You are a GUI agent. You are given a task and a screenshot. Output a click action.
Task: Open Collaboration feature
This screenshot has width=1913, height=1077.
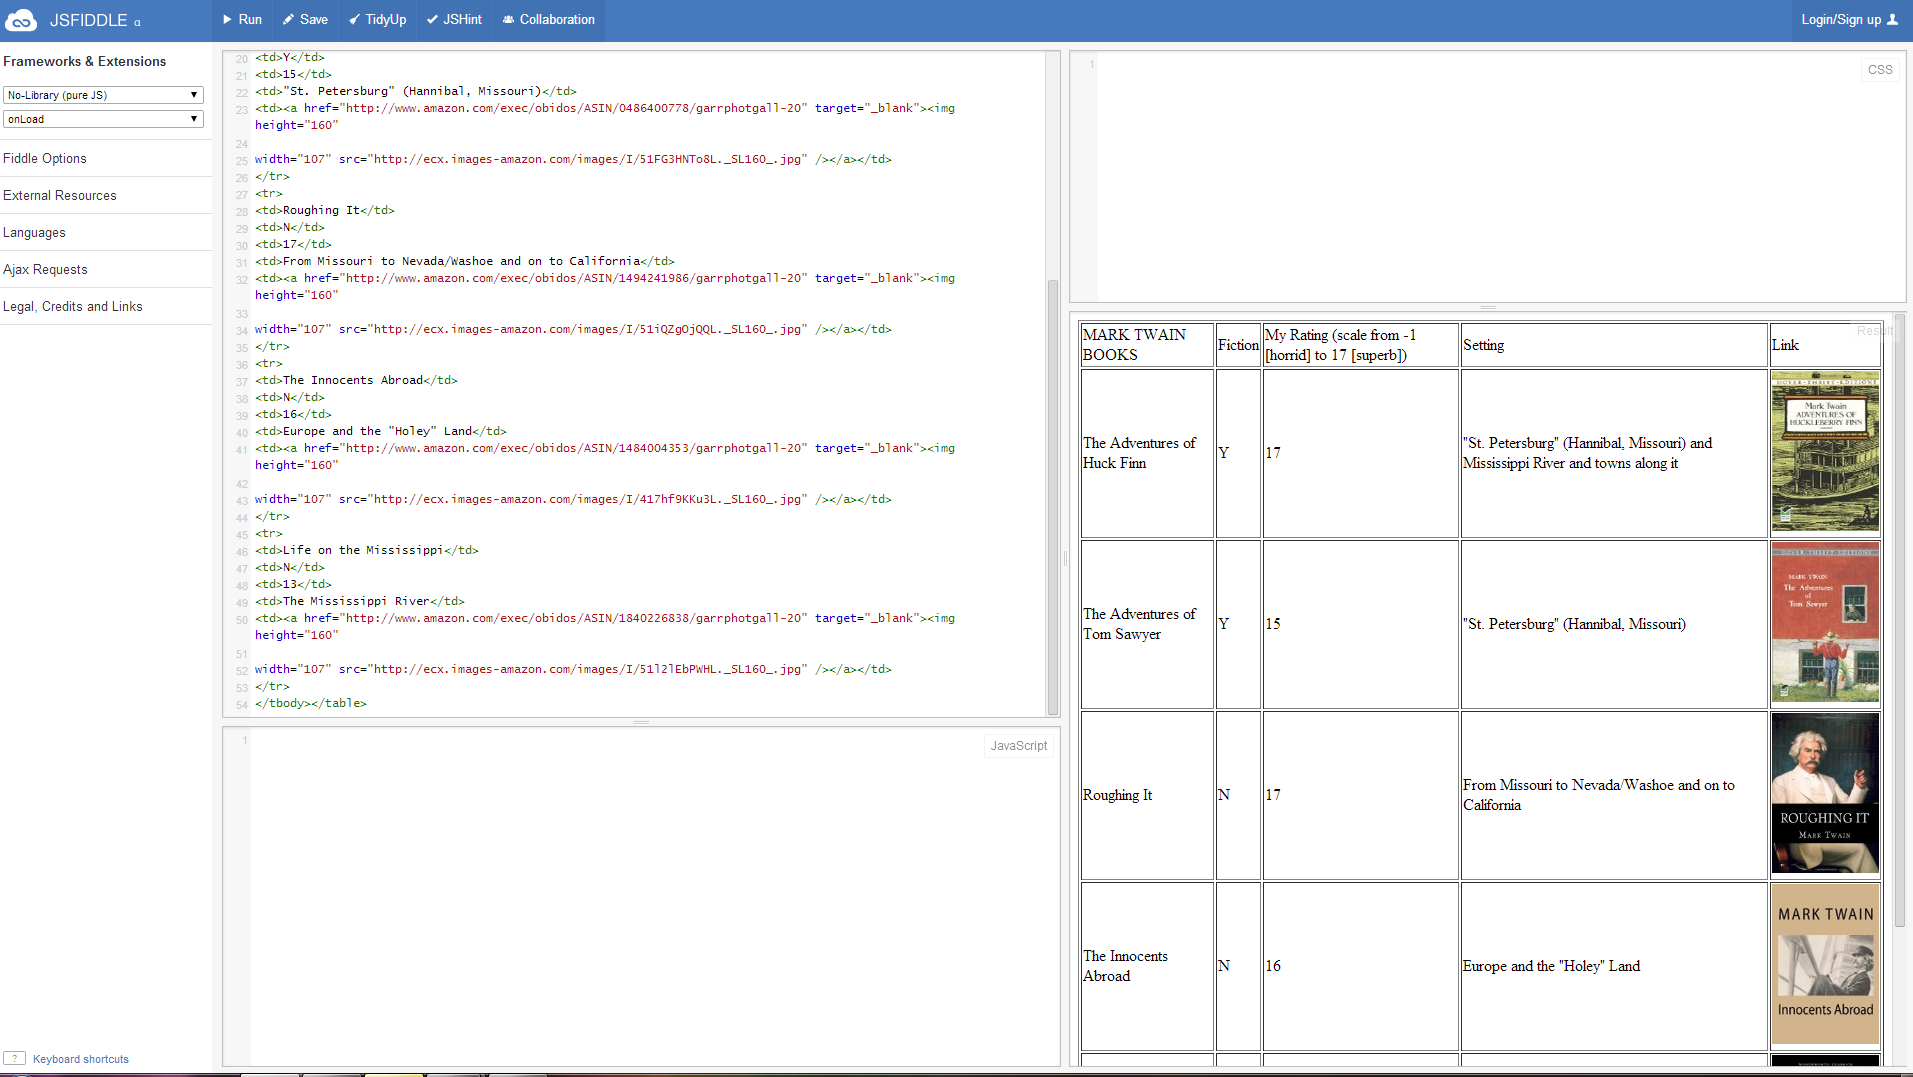(x=549, y=20)
